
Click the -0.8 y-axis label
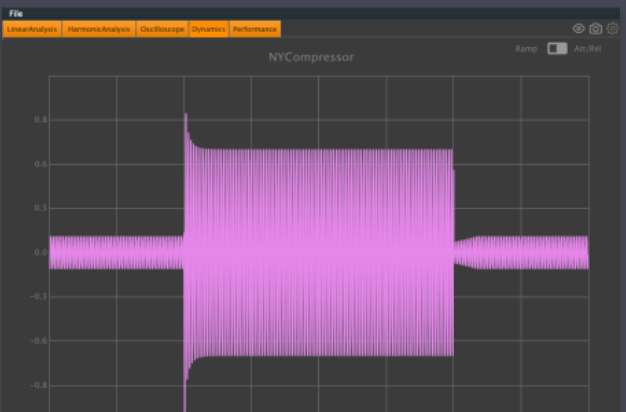39,386
